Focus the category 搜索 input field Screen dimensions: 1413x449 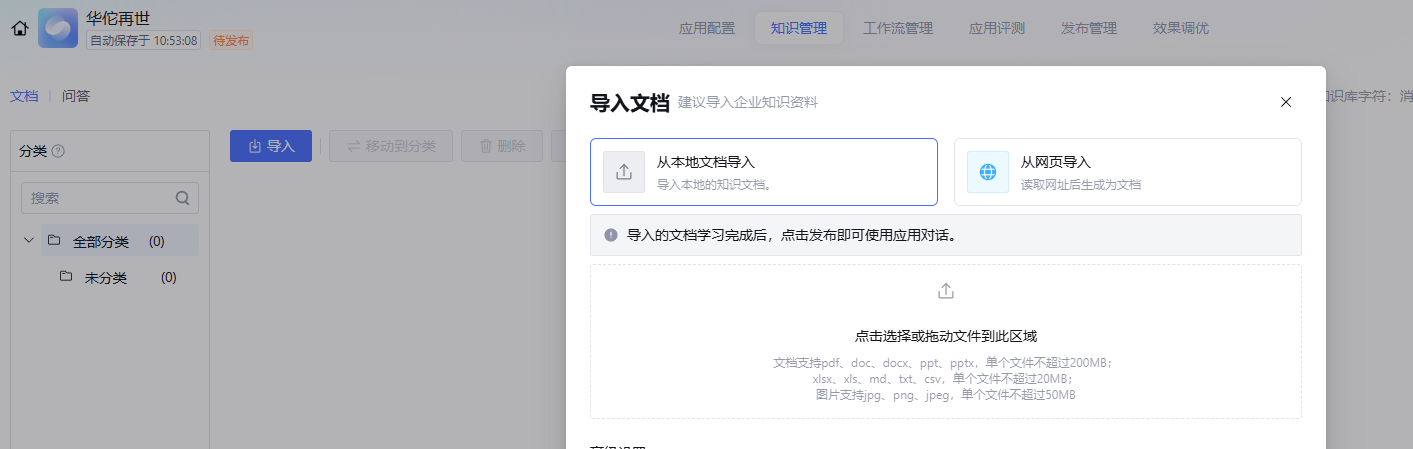point(98,198)
